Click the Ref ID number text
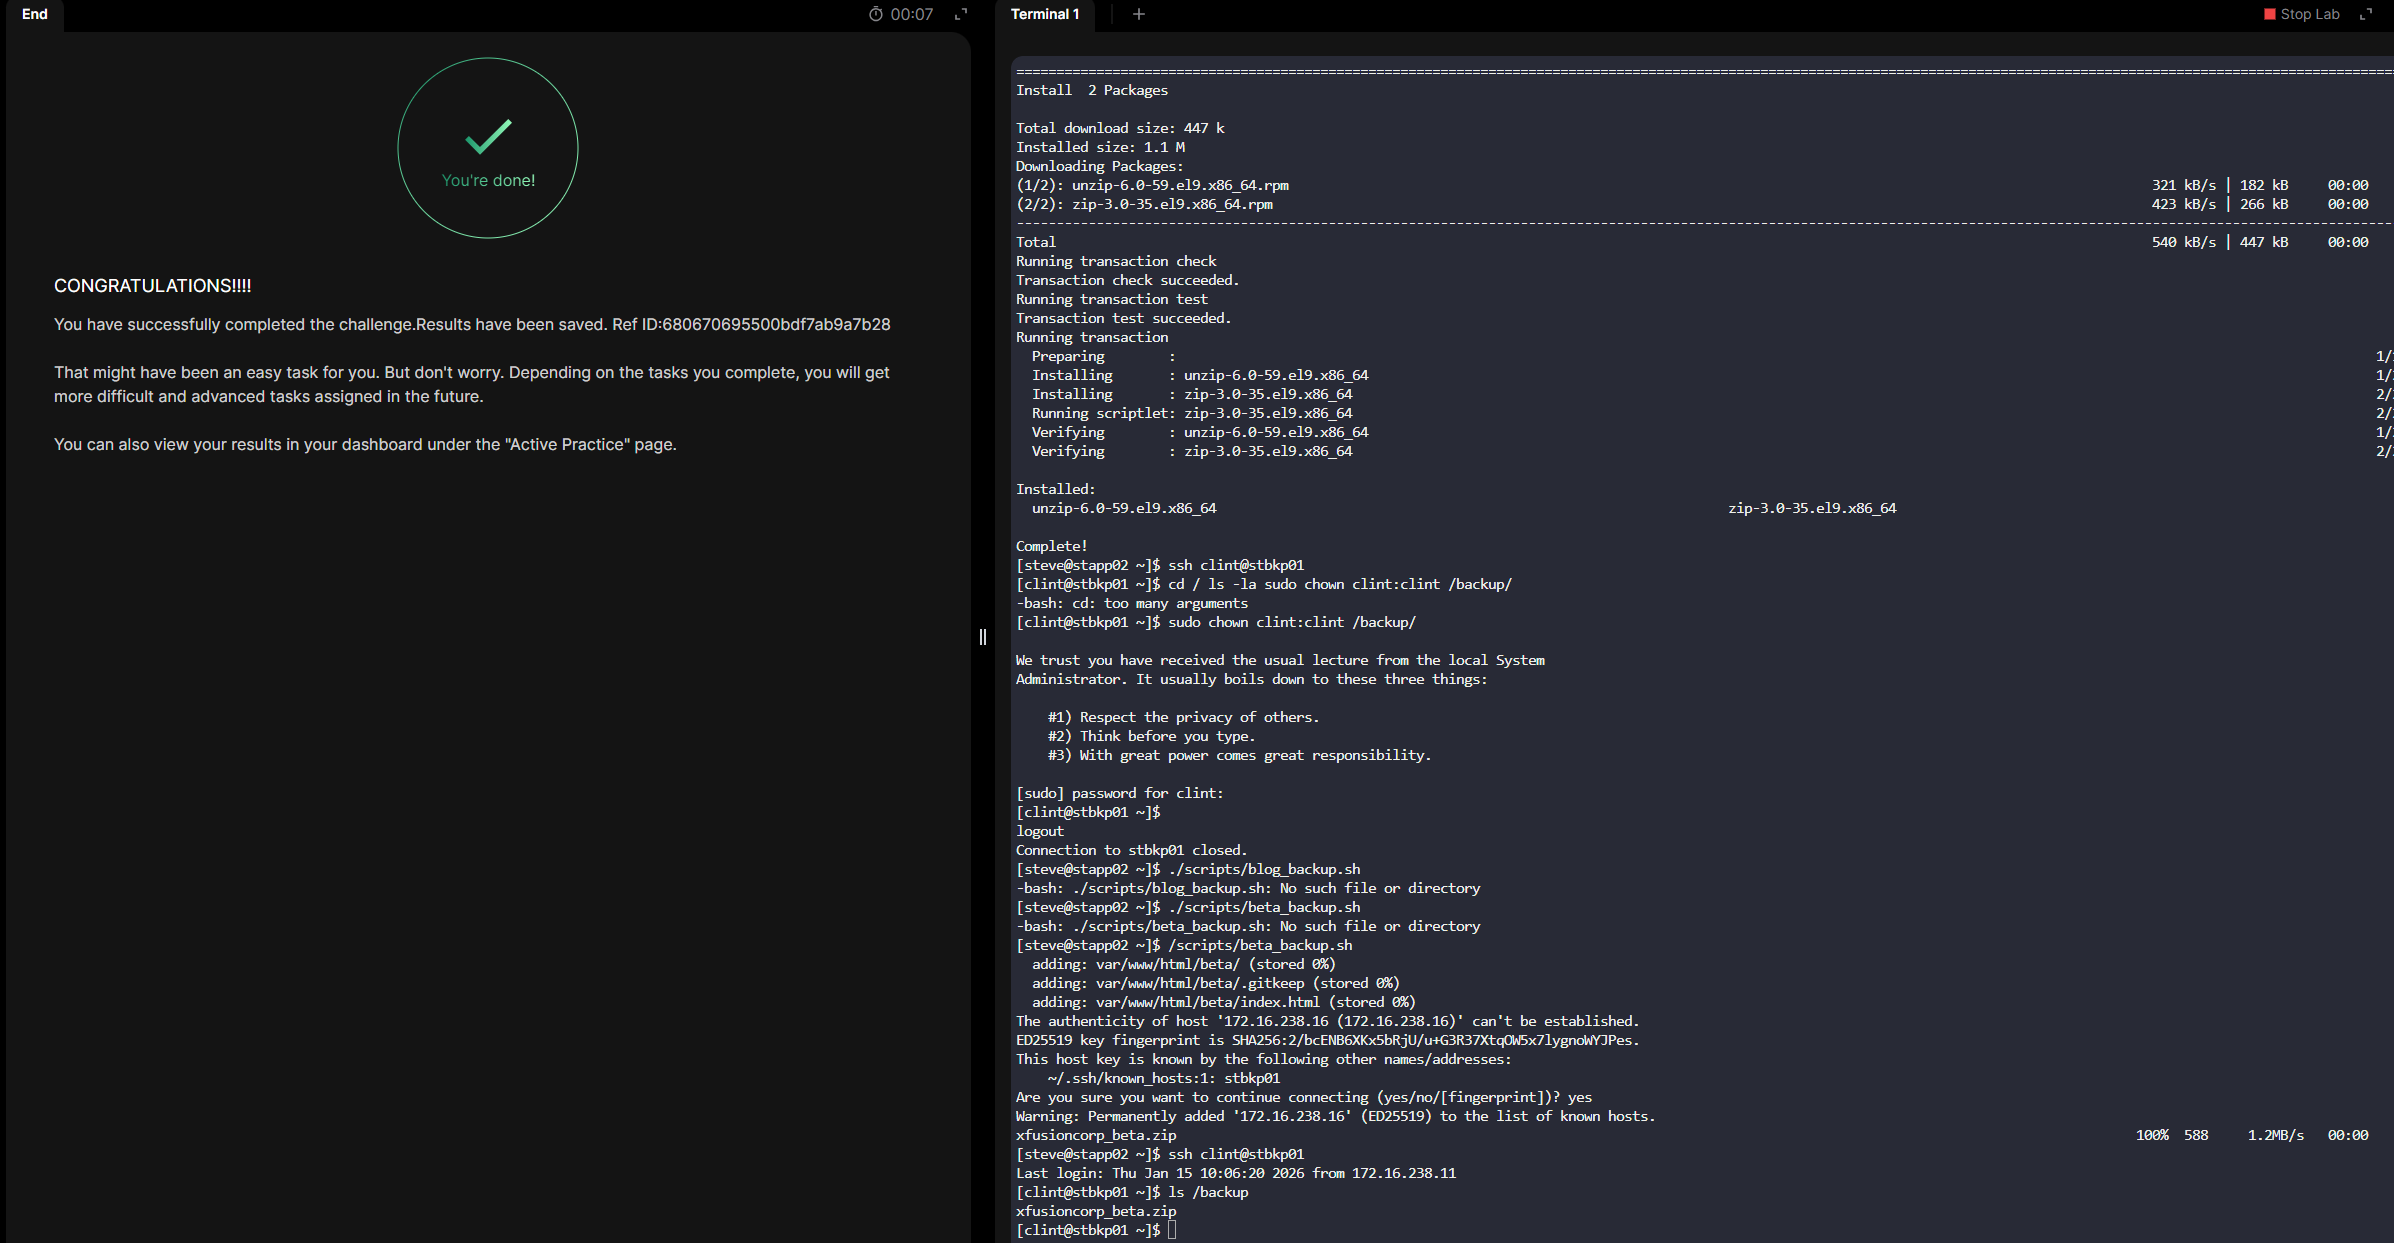2394x1243 pixels. click(x=776, y=324)
